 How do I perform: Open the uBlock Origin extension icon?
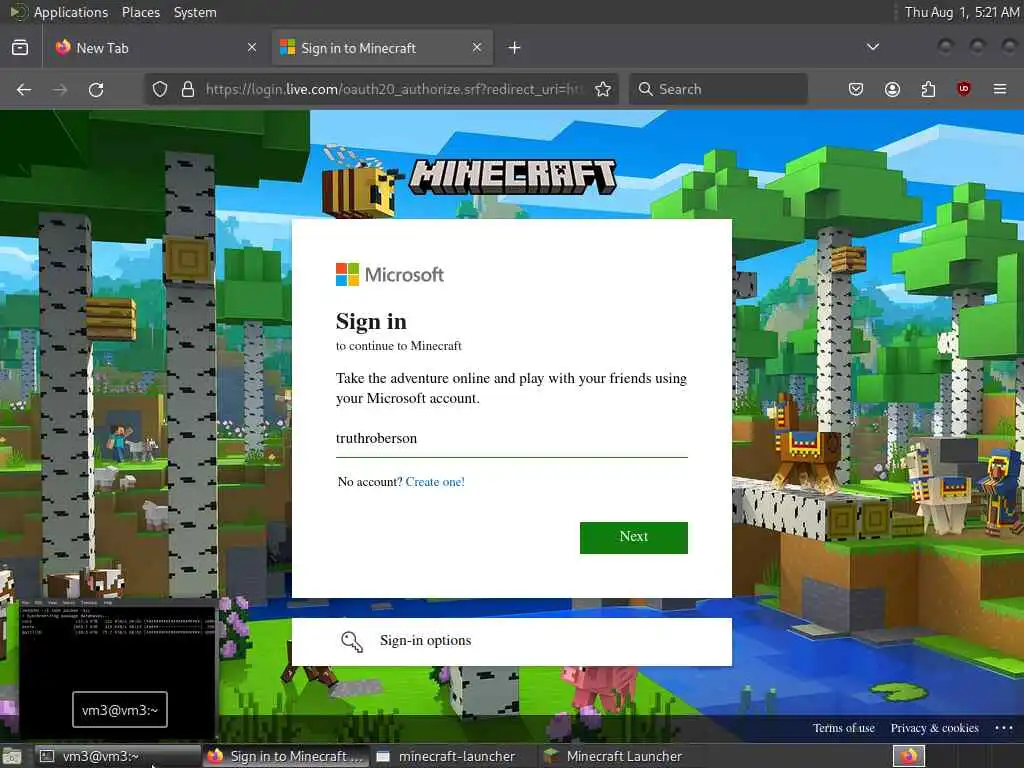click(x=964, y=89)
